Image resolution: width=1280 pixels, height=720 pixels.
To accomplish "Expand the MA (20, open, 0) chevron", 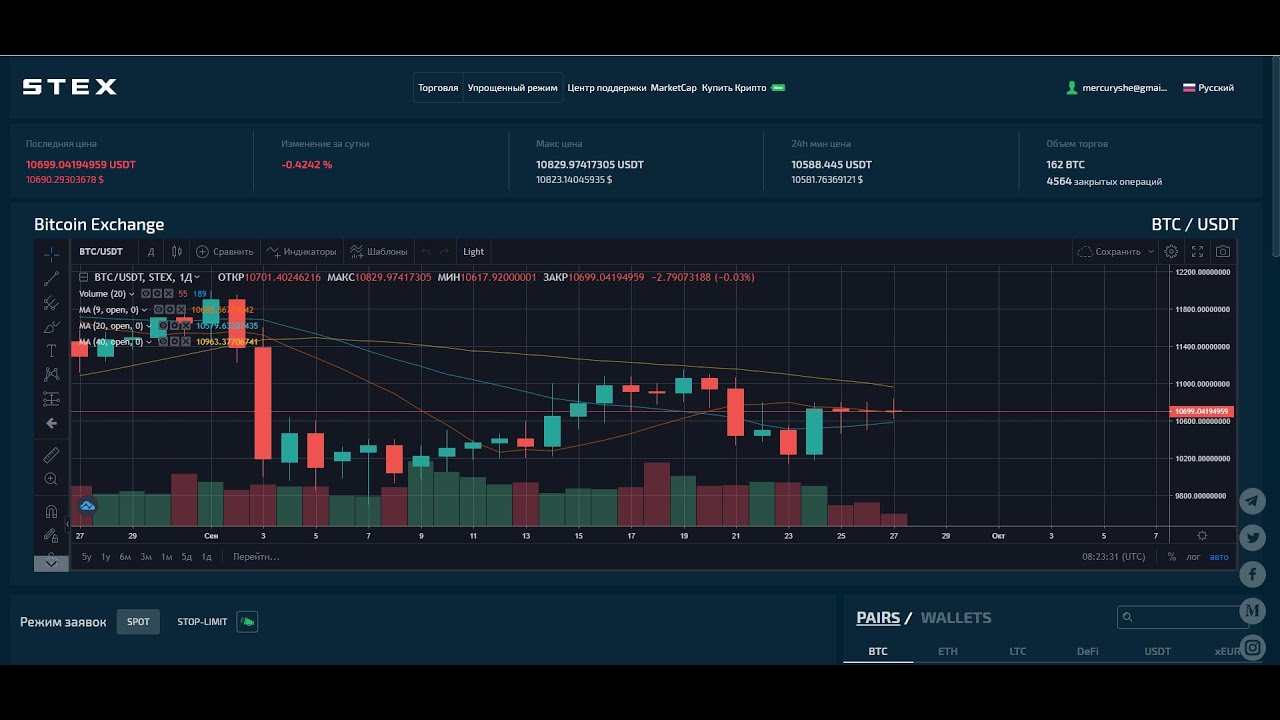I will (x=148, y=326).
